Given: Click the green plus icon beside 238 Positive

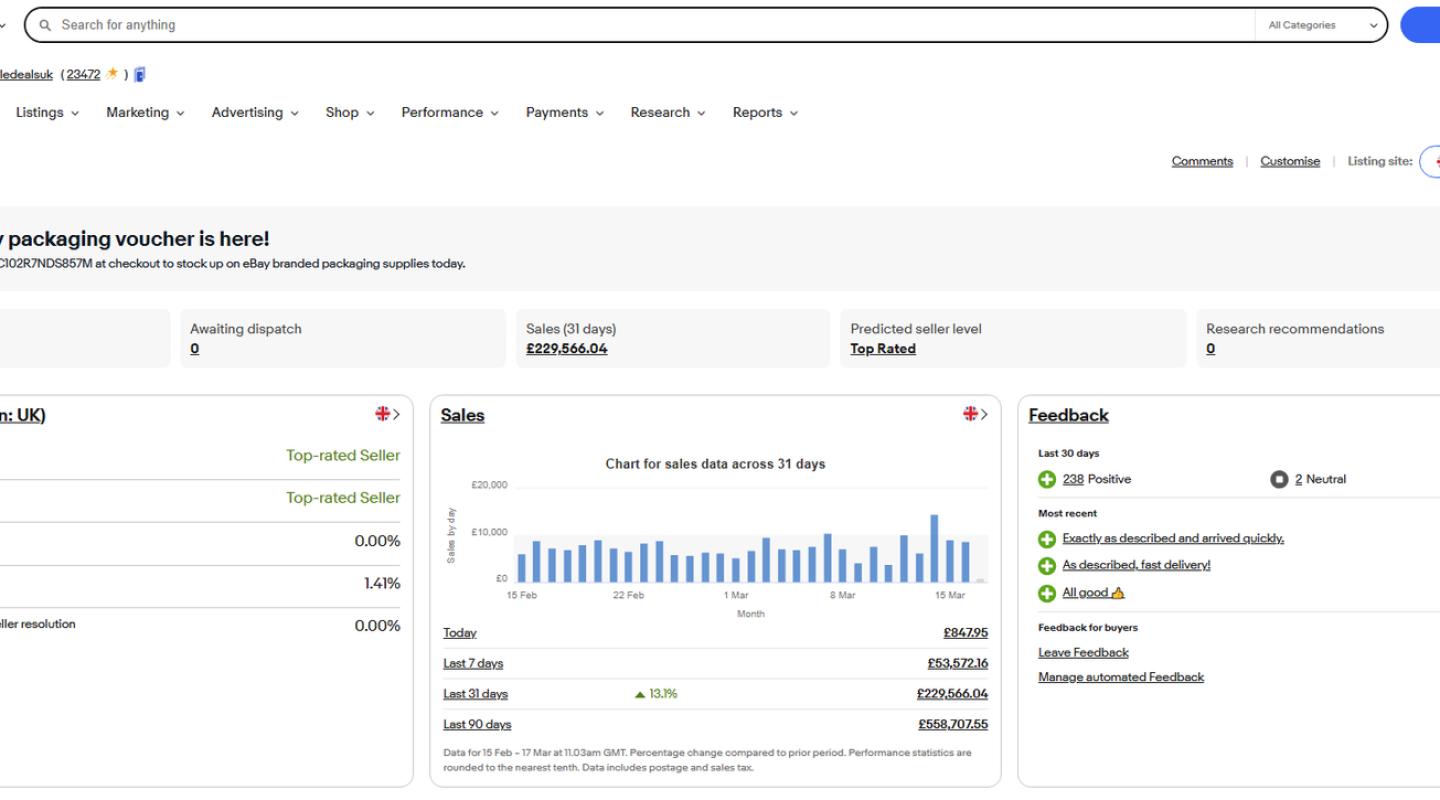Looking at the screenshot, I should pyautogui.click(x=1047, y=480).
